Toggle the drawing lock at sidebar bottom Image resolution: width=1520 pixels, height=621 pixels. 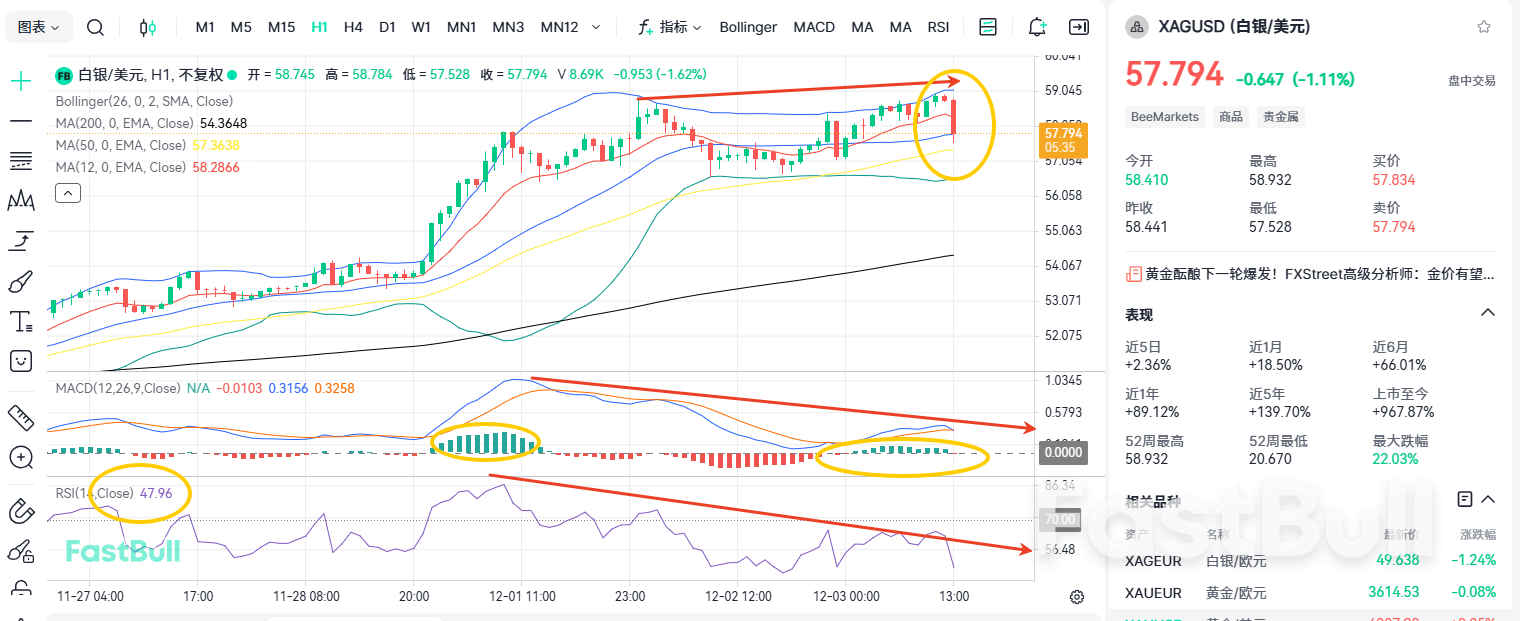(x=20, y=590)
